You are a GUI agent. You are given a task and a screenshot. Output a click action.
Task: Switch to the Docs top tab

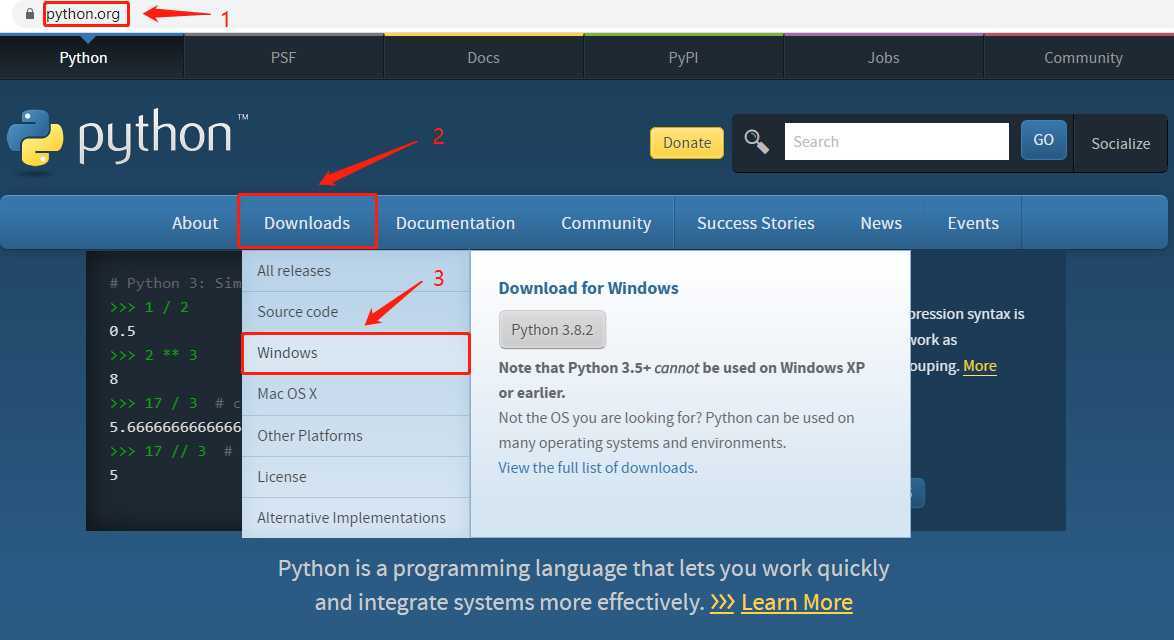(x=483, y=58)
